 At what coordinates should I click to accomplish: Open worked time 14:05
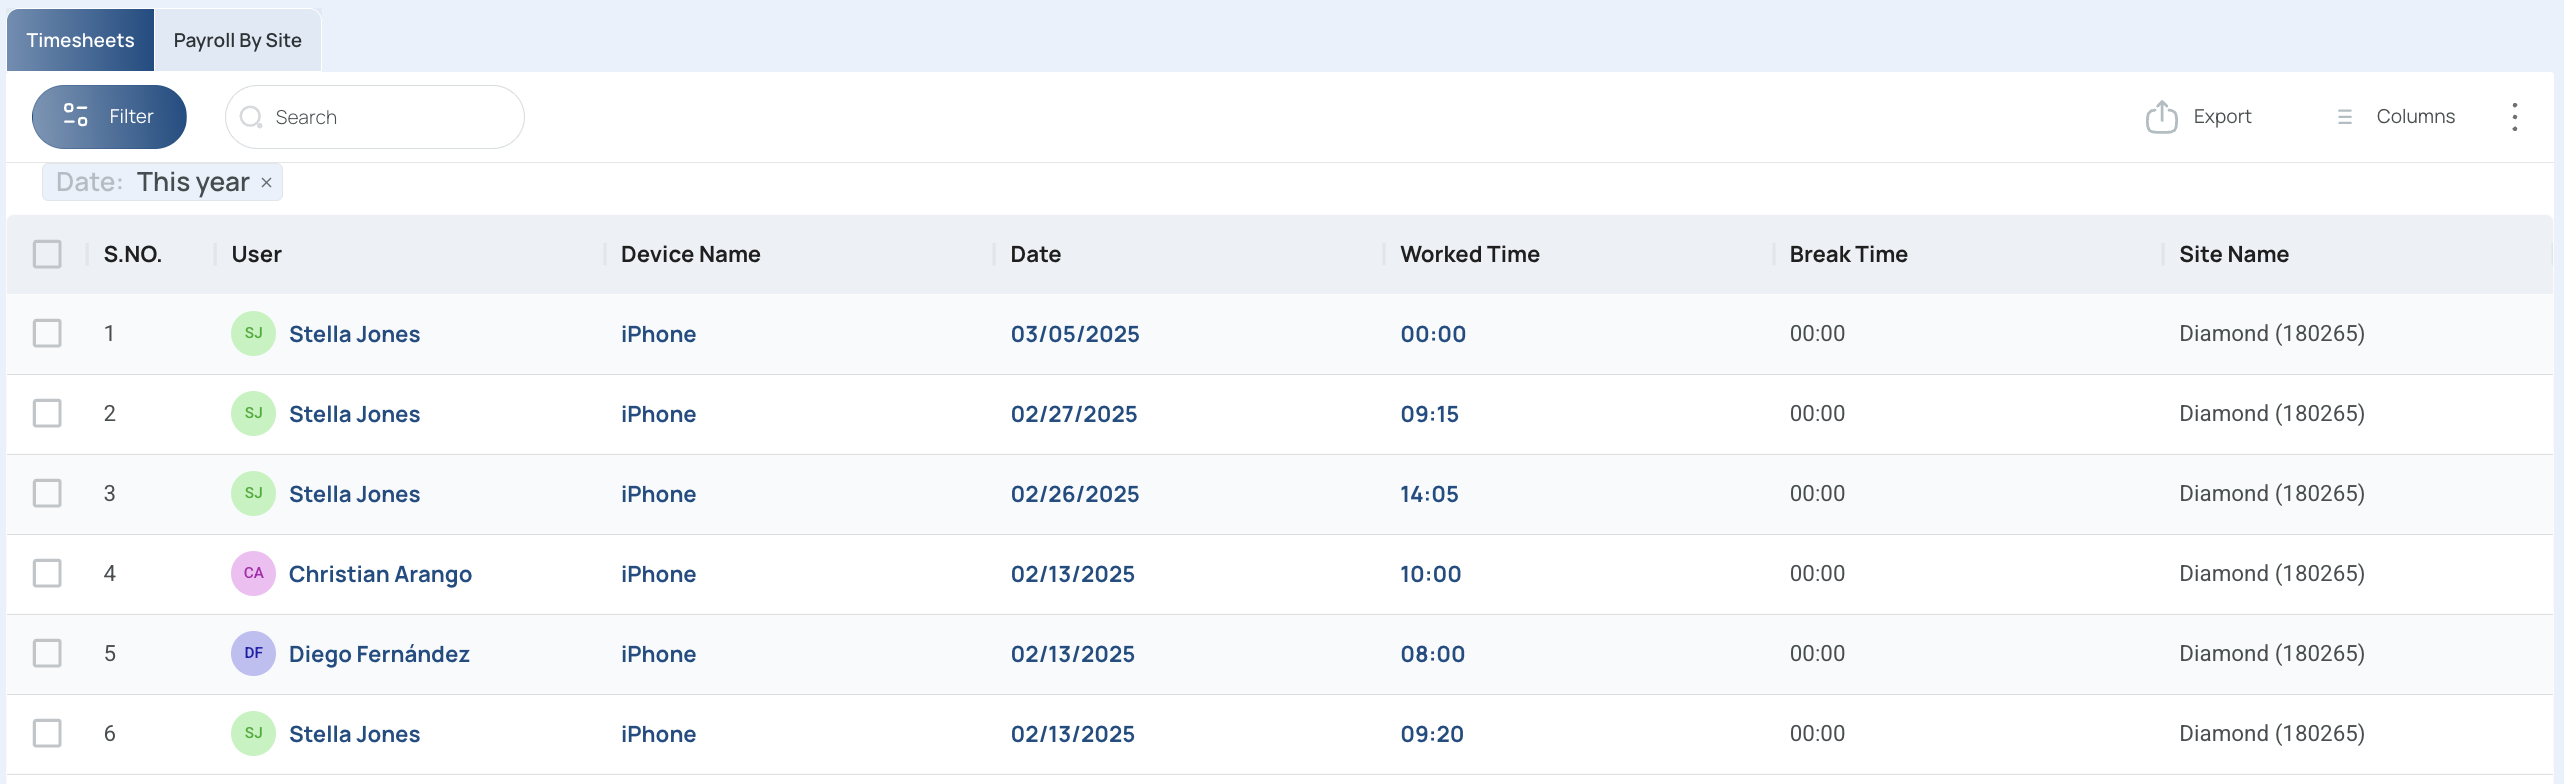tap(1429, 494)
